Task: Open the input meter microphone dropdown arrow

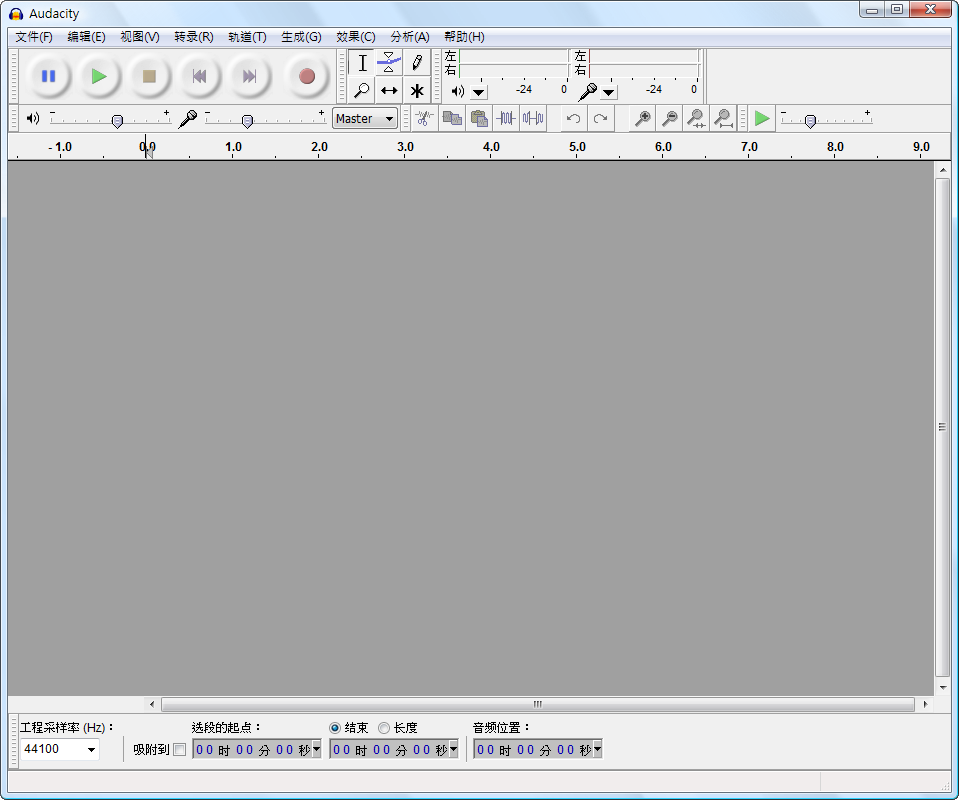Action: pyautogui.click(x=609, y=92)
